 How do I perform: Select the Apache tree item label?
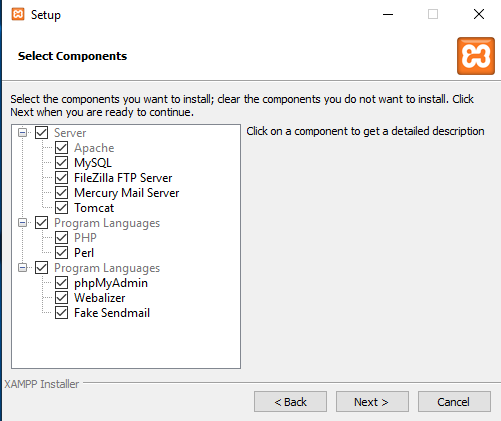(x=94, y=148)
